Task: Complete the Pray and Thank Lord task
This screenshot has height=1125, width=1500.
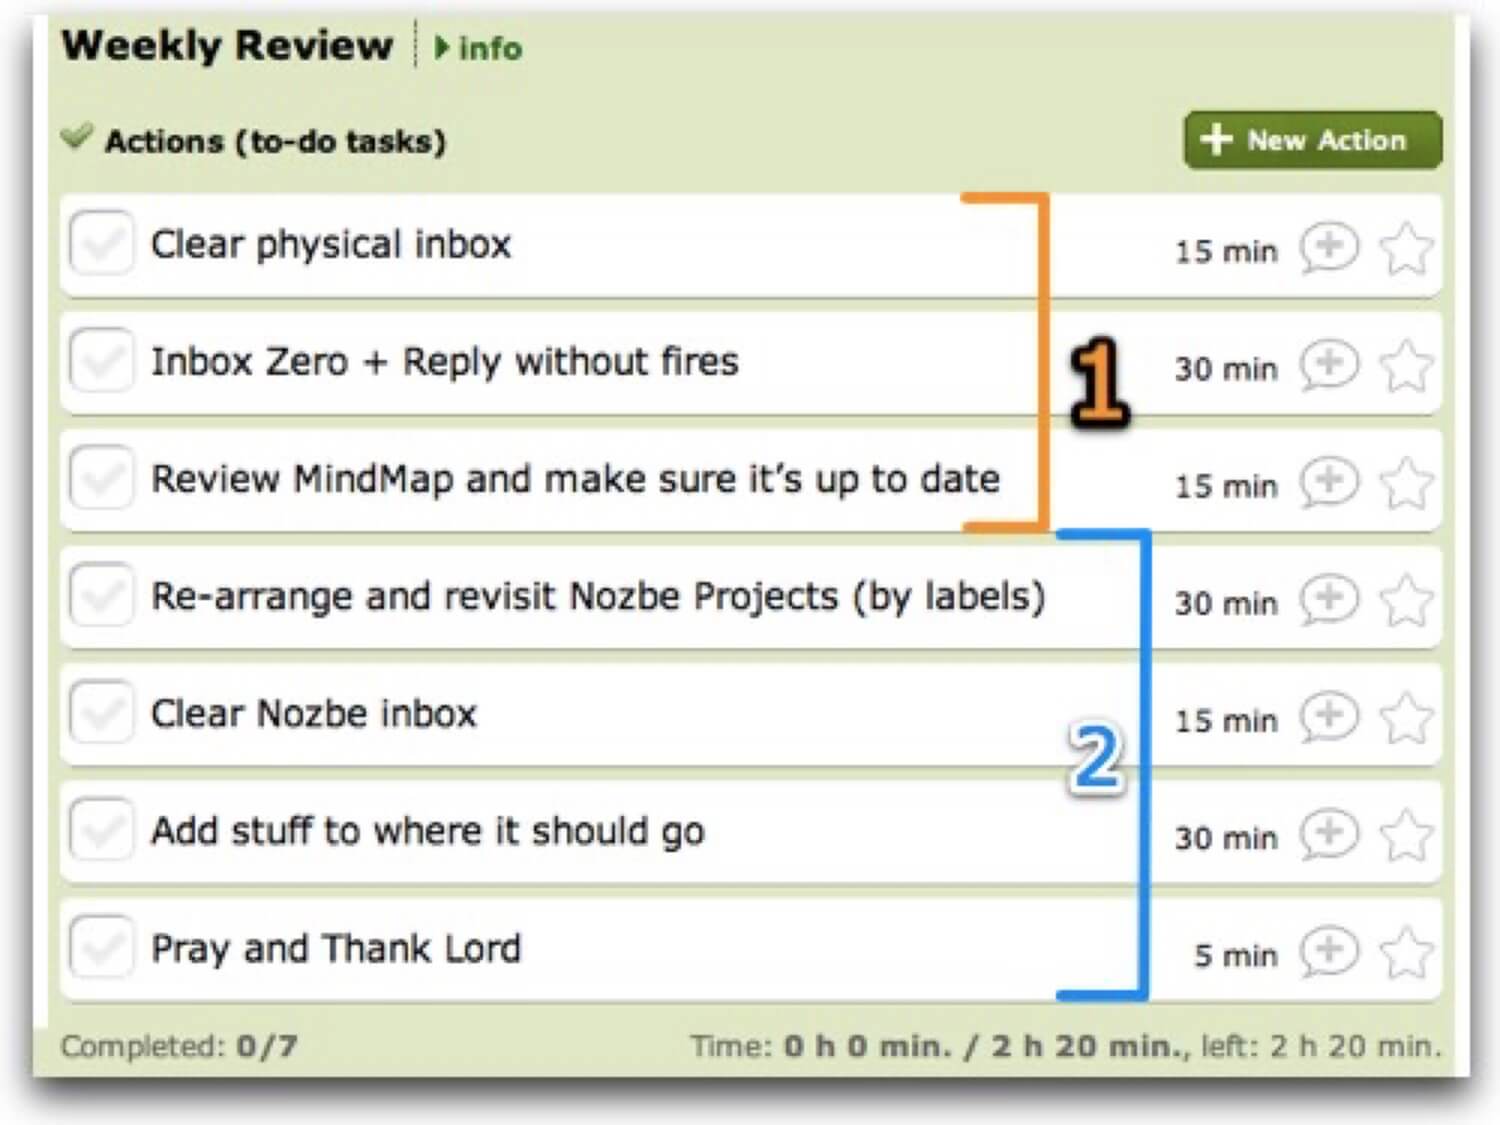Action: click(x=101, y=947)
